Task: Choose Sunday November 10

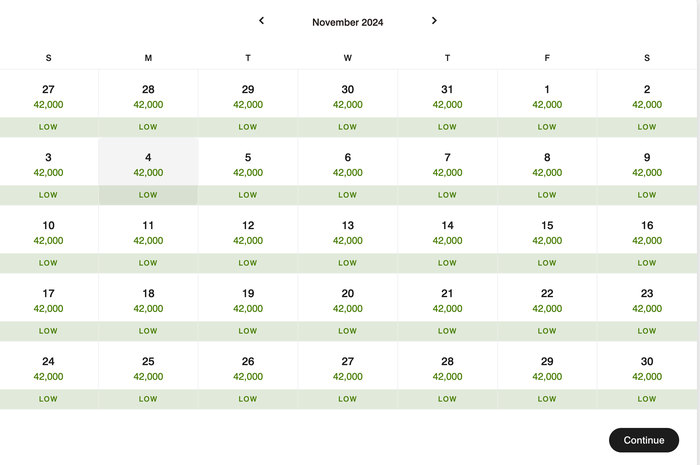Action: coord(49,239)
